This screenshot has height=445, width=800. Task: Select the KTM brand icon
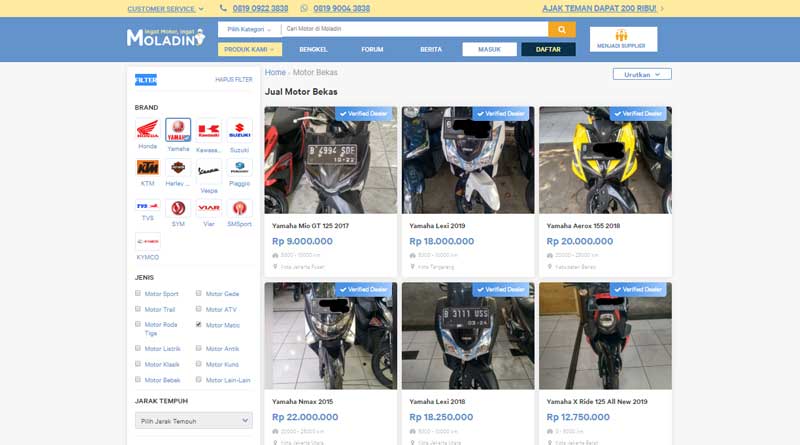tap(147, 167)
